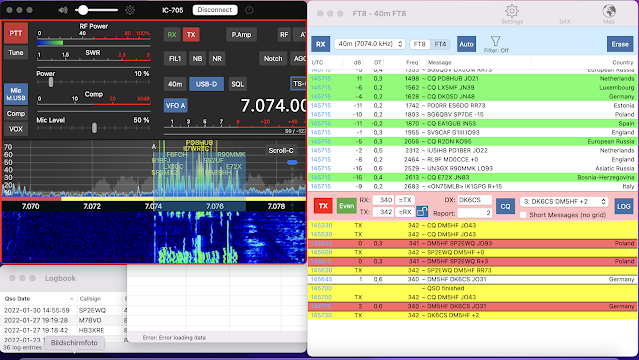Screen dimensions: 639x360
Task: Open the Map globe icon
Action: (x=609, y=11)
